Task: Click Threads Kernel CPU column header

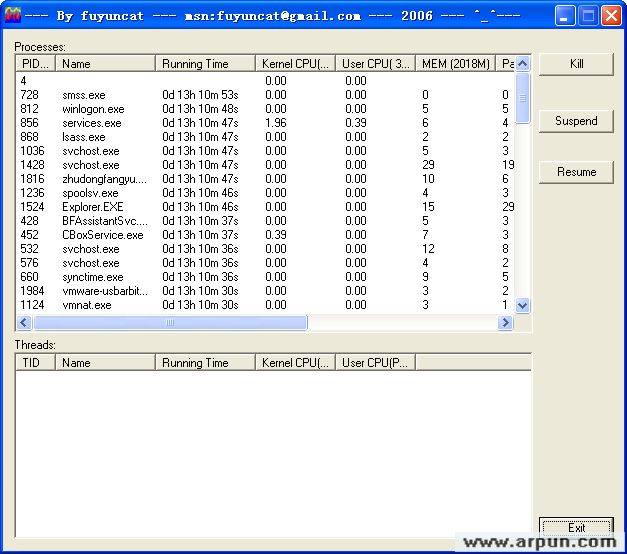Action: (x=294, y=363)
